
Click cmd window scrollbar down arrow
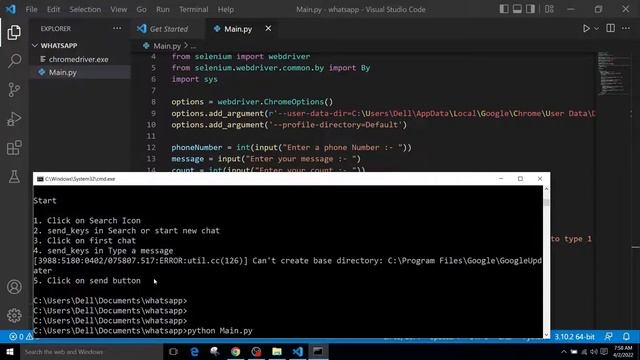coord(547,334)
